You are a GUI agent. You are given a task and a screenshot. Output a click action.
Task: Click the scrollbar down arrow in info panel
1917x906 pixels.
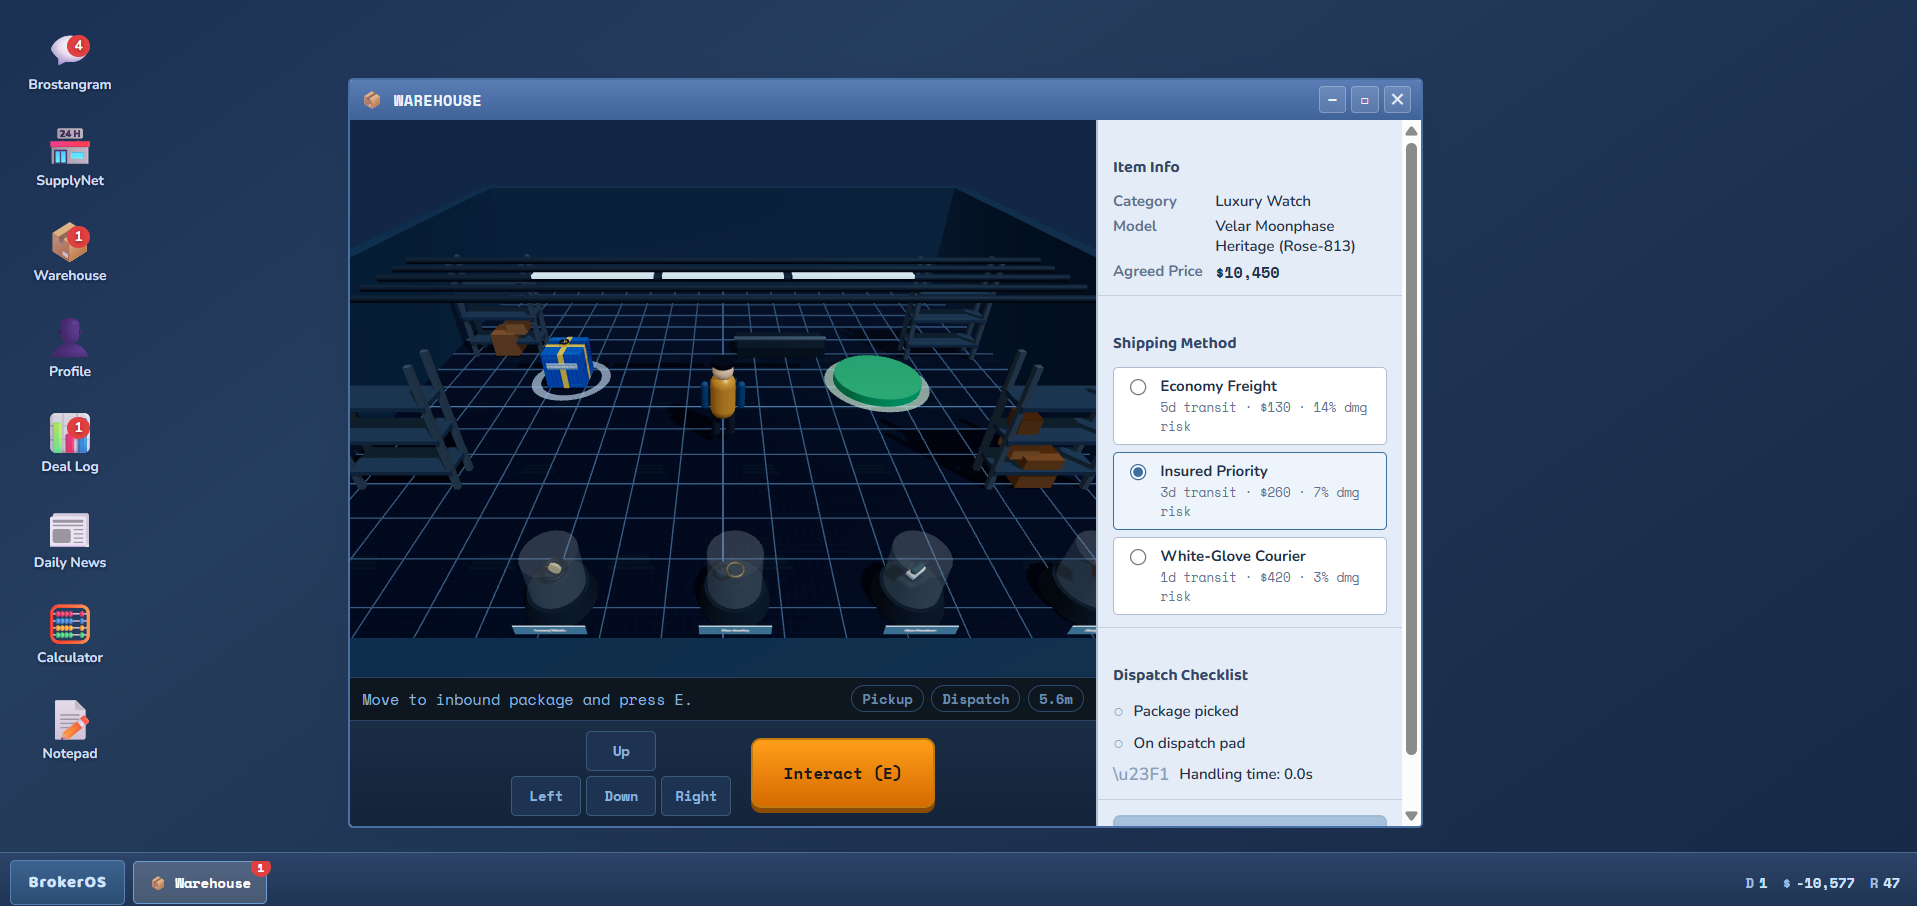[x=1411, y=816]
